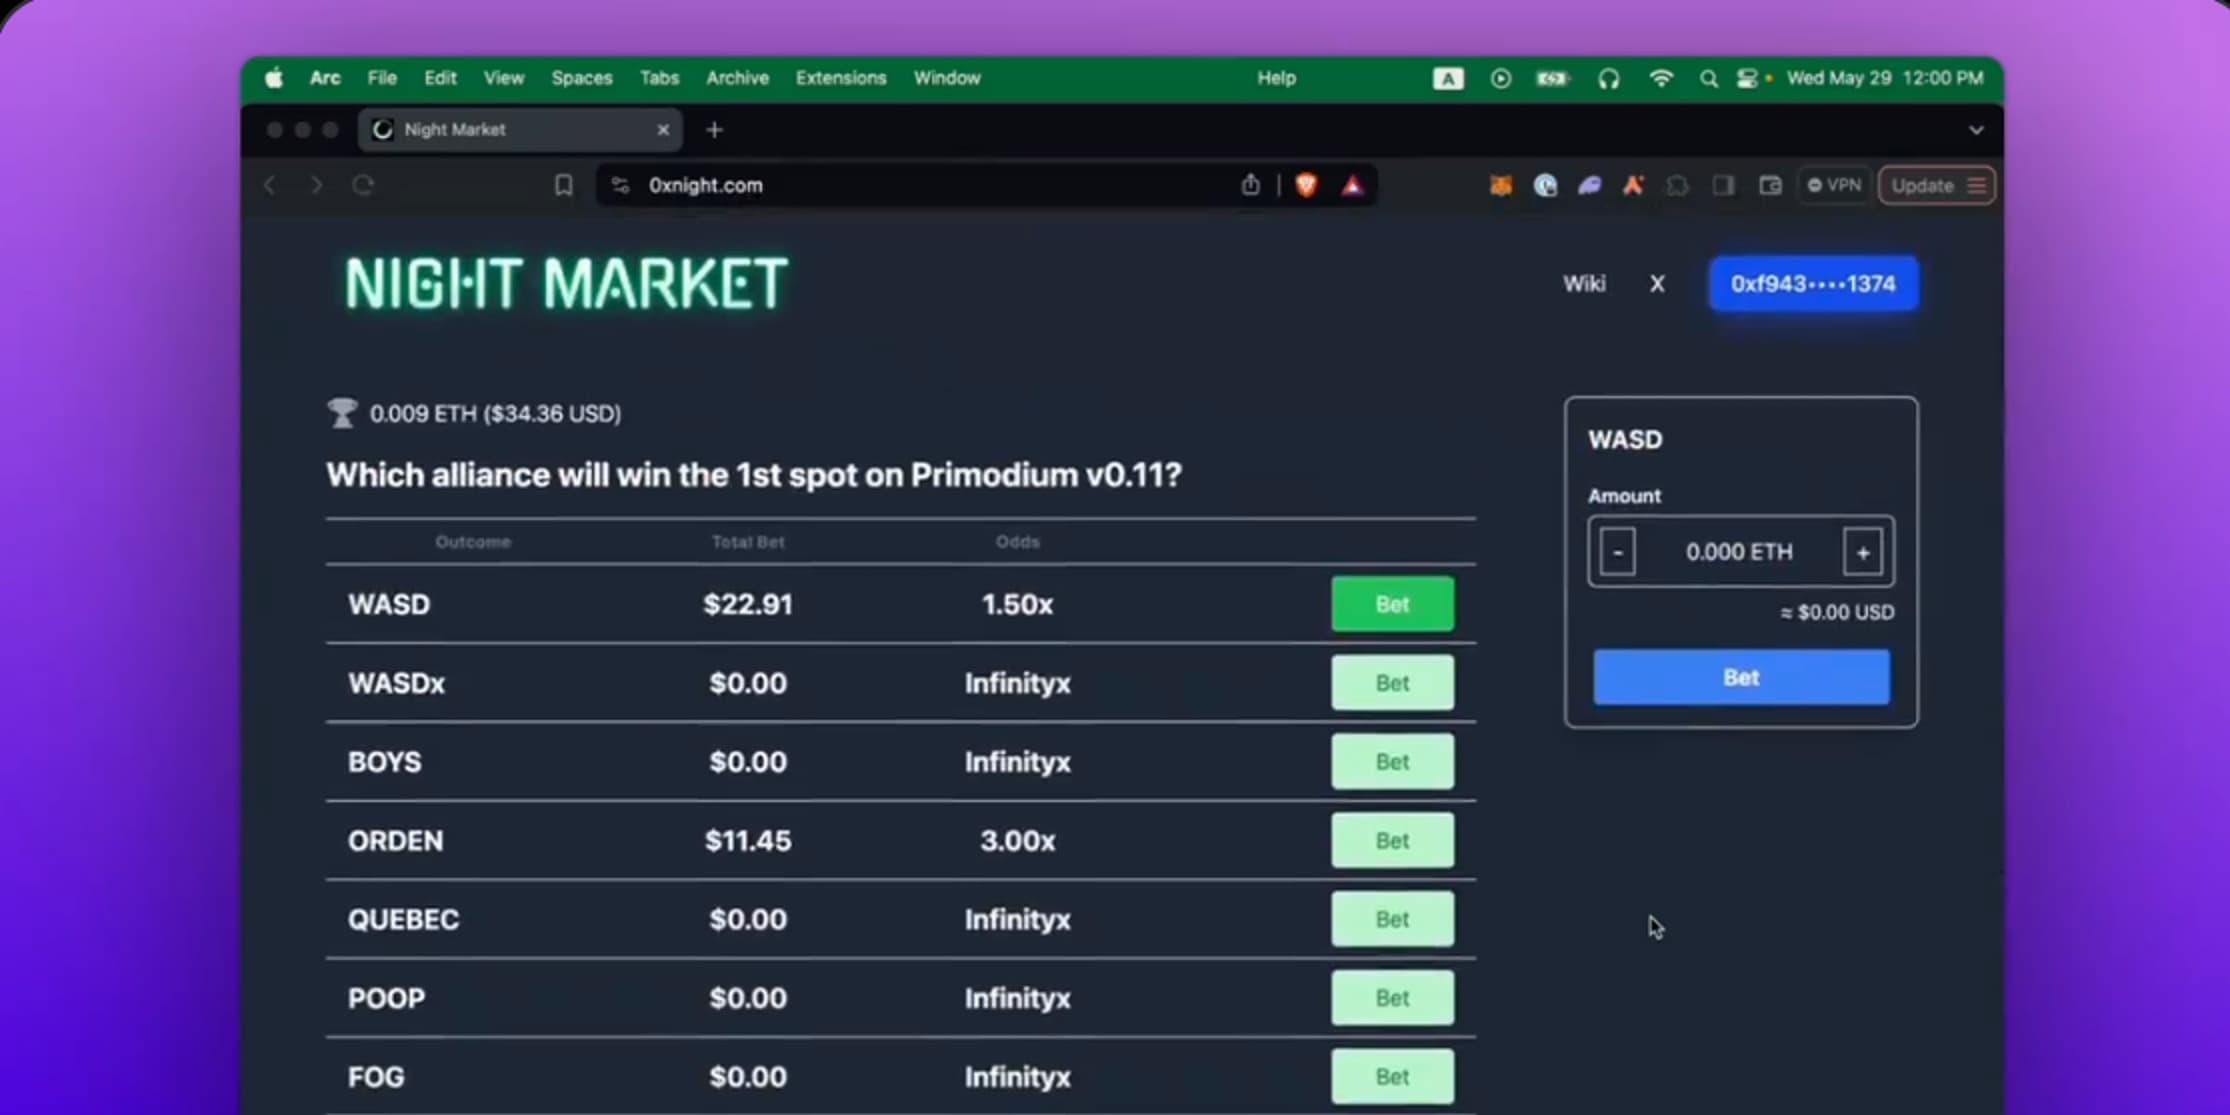Open the Archive menu

click(x=738, y=78)
